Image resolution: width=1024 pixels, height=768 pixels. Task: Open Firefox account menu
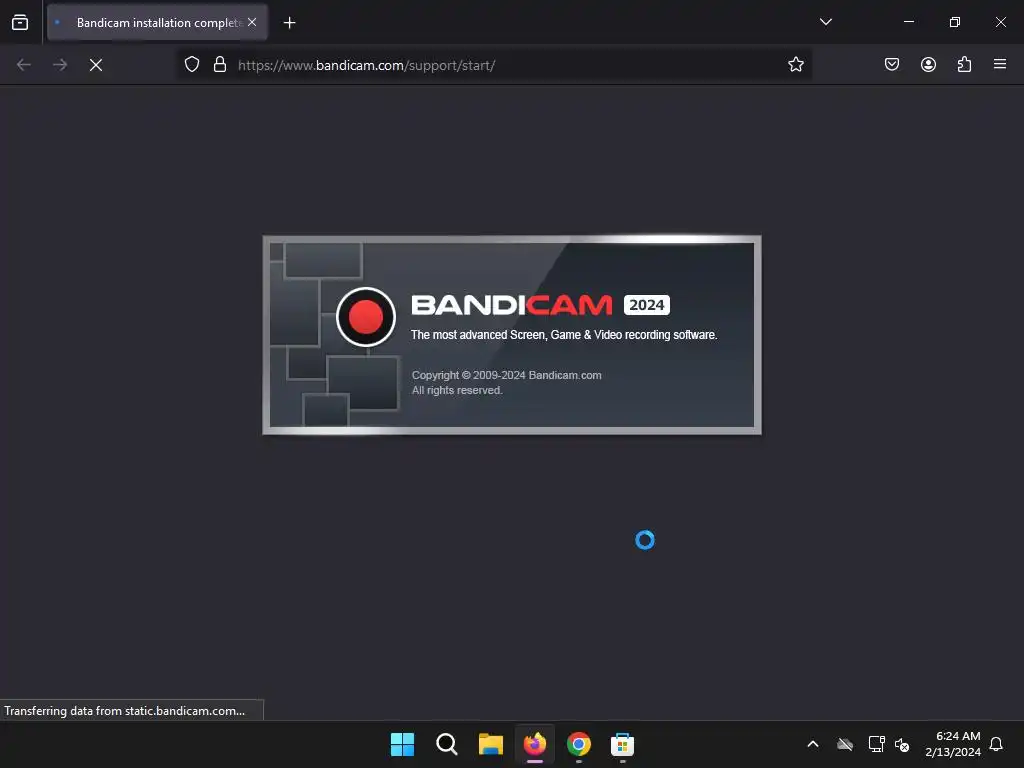click(x=928, y=65)
